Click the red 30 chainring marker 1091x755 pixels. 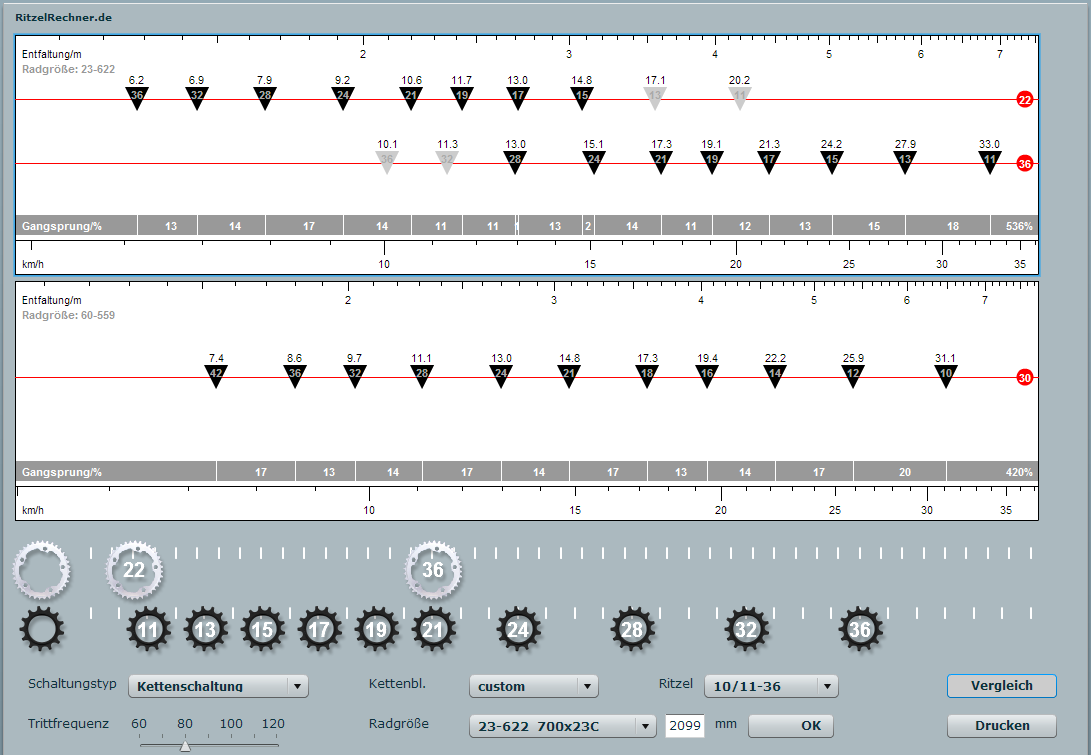click(1024, 378)
